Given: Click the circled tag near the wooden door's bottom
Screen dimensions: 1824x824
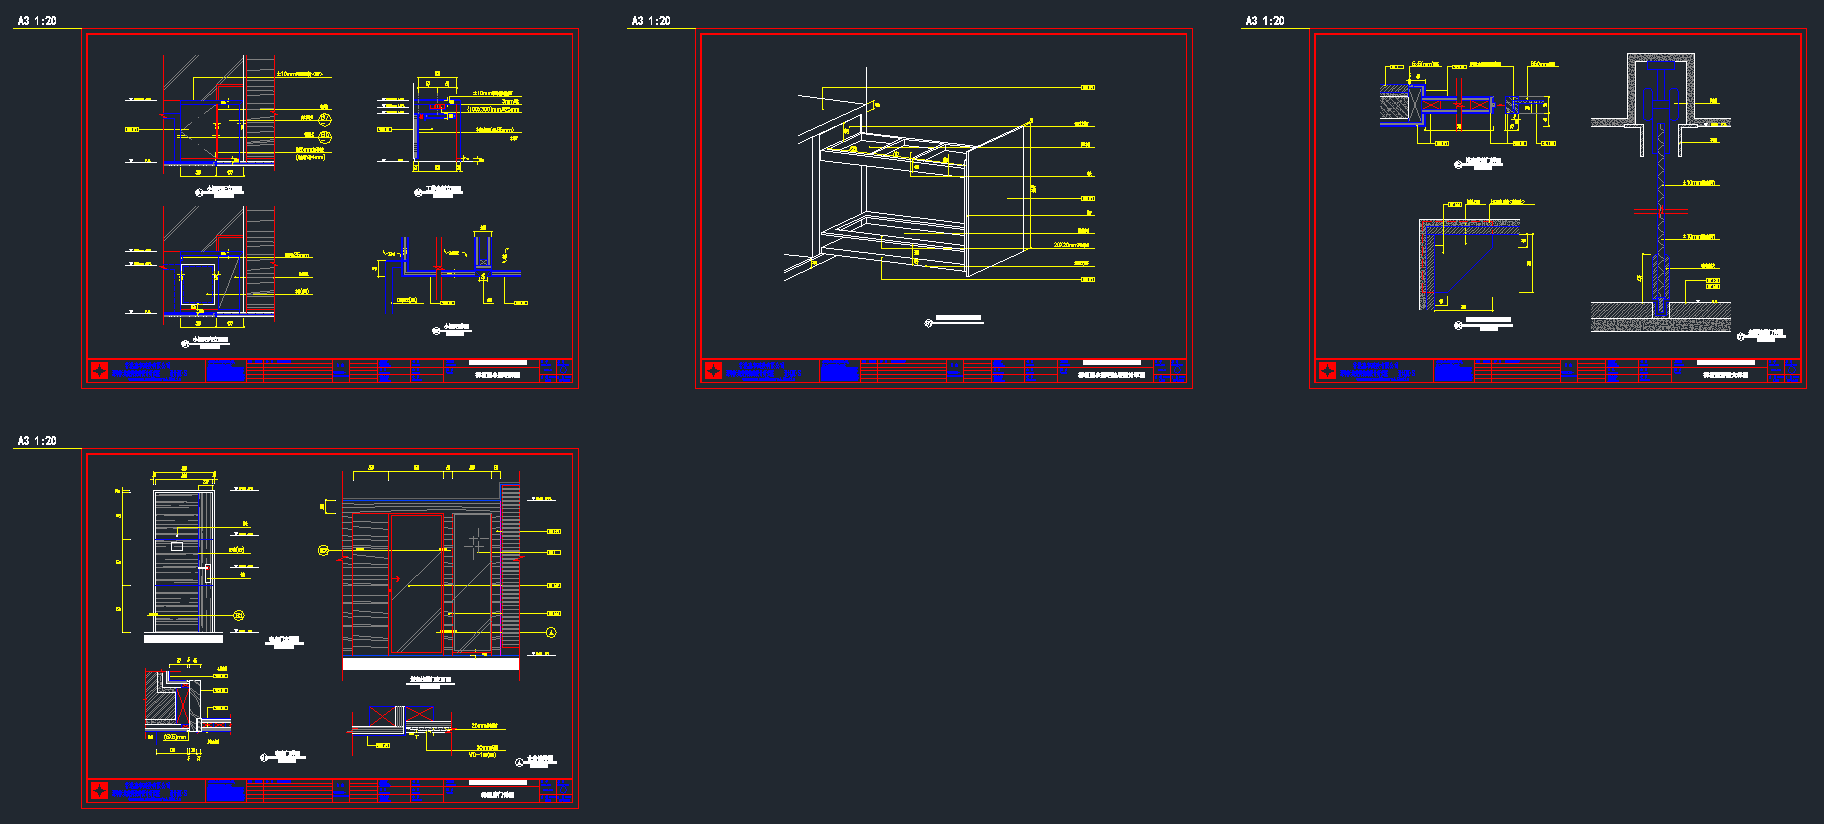Looking at the screenshot, I should pyautogui.click(x=239, y=615).
